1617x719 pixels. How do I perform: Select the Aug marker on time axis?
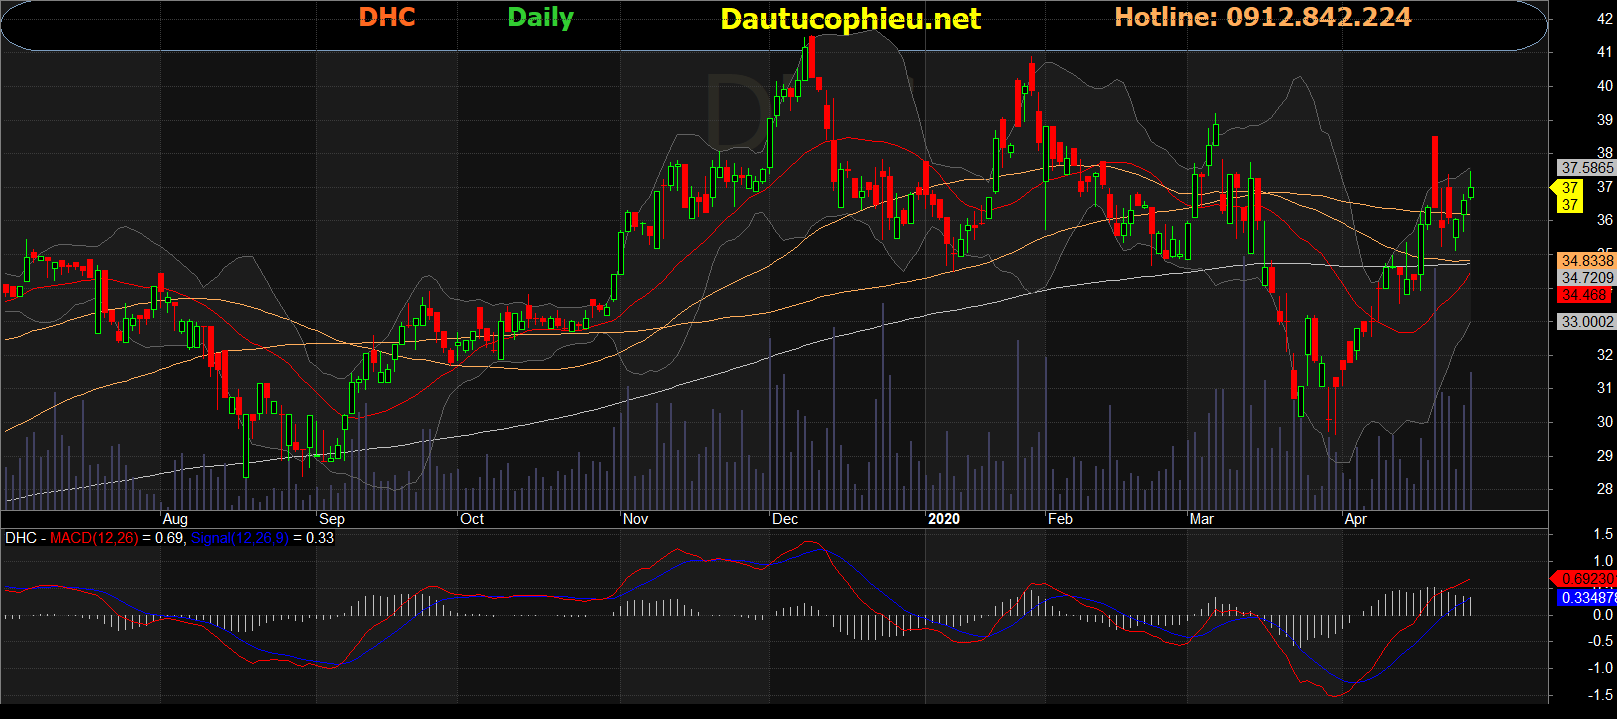click(175, 519)
